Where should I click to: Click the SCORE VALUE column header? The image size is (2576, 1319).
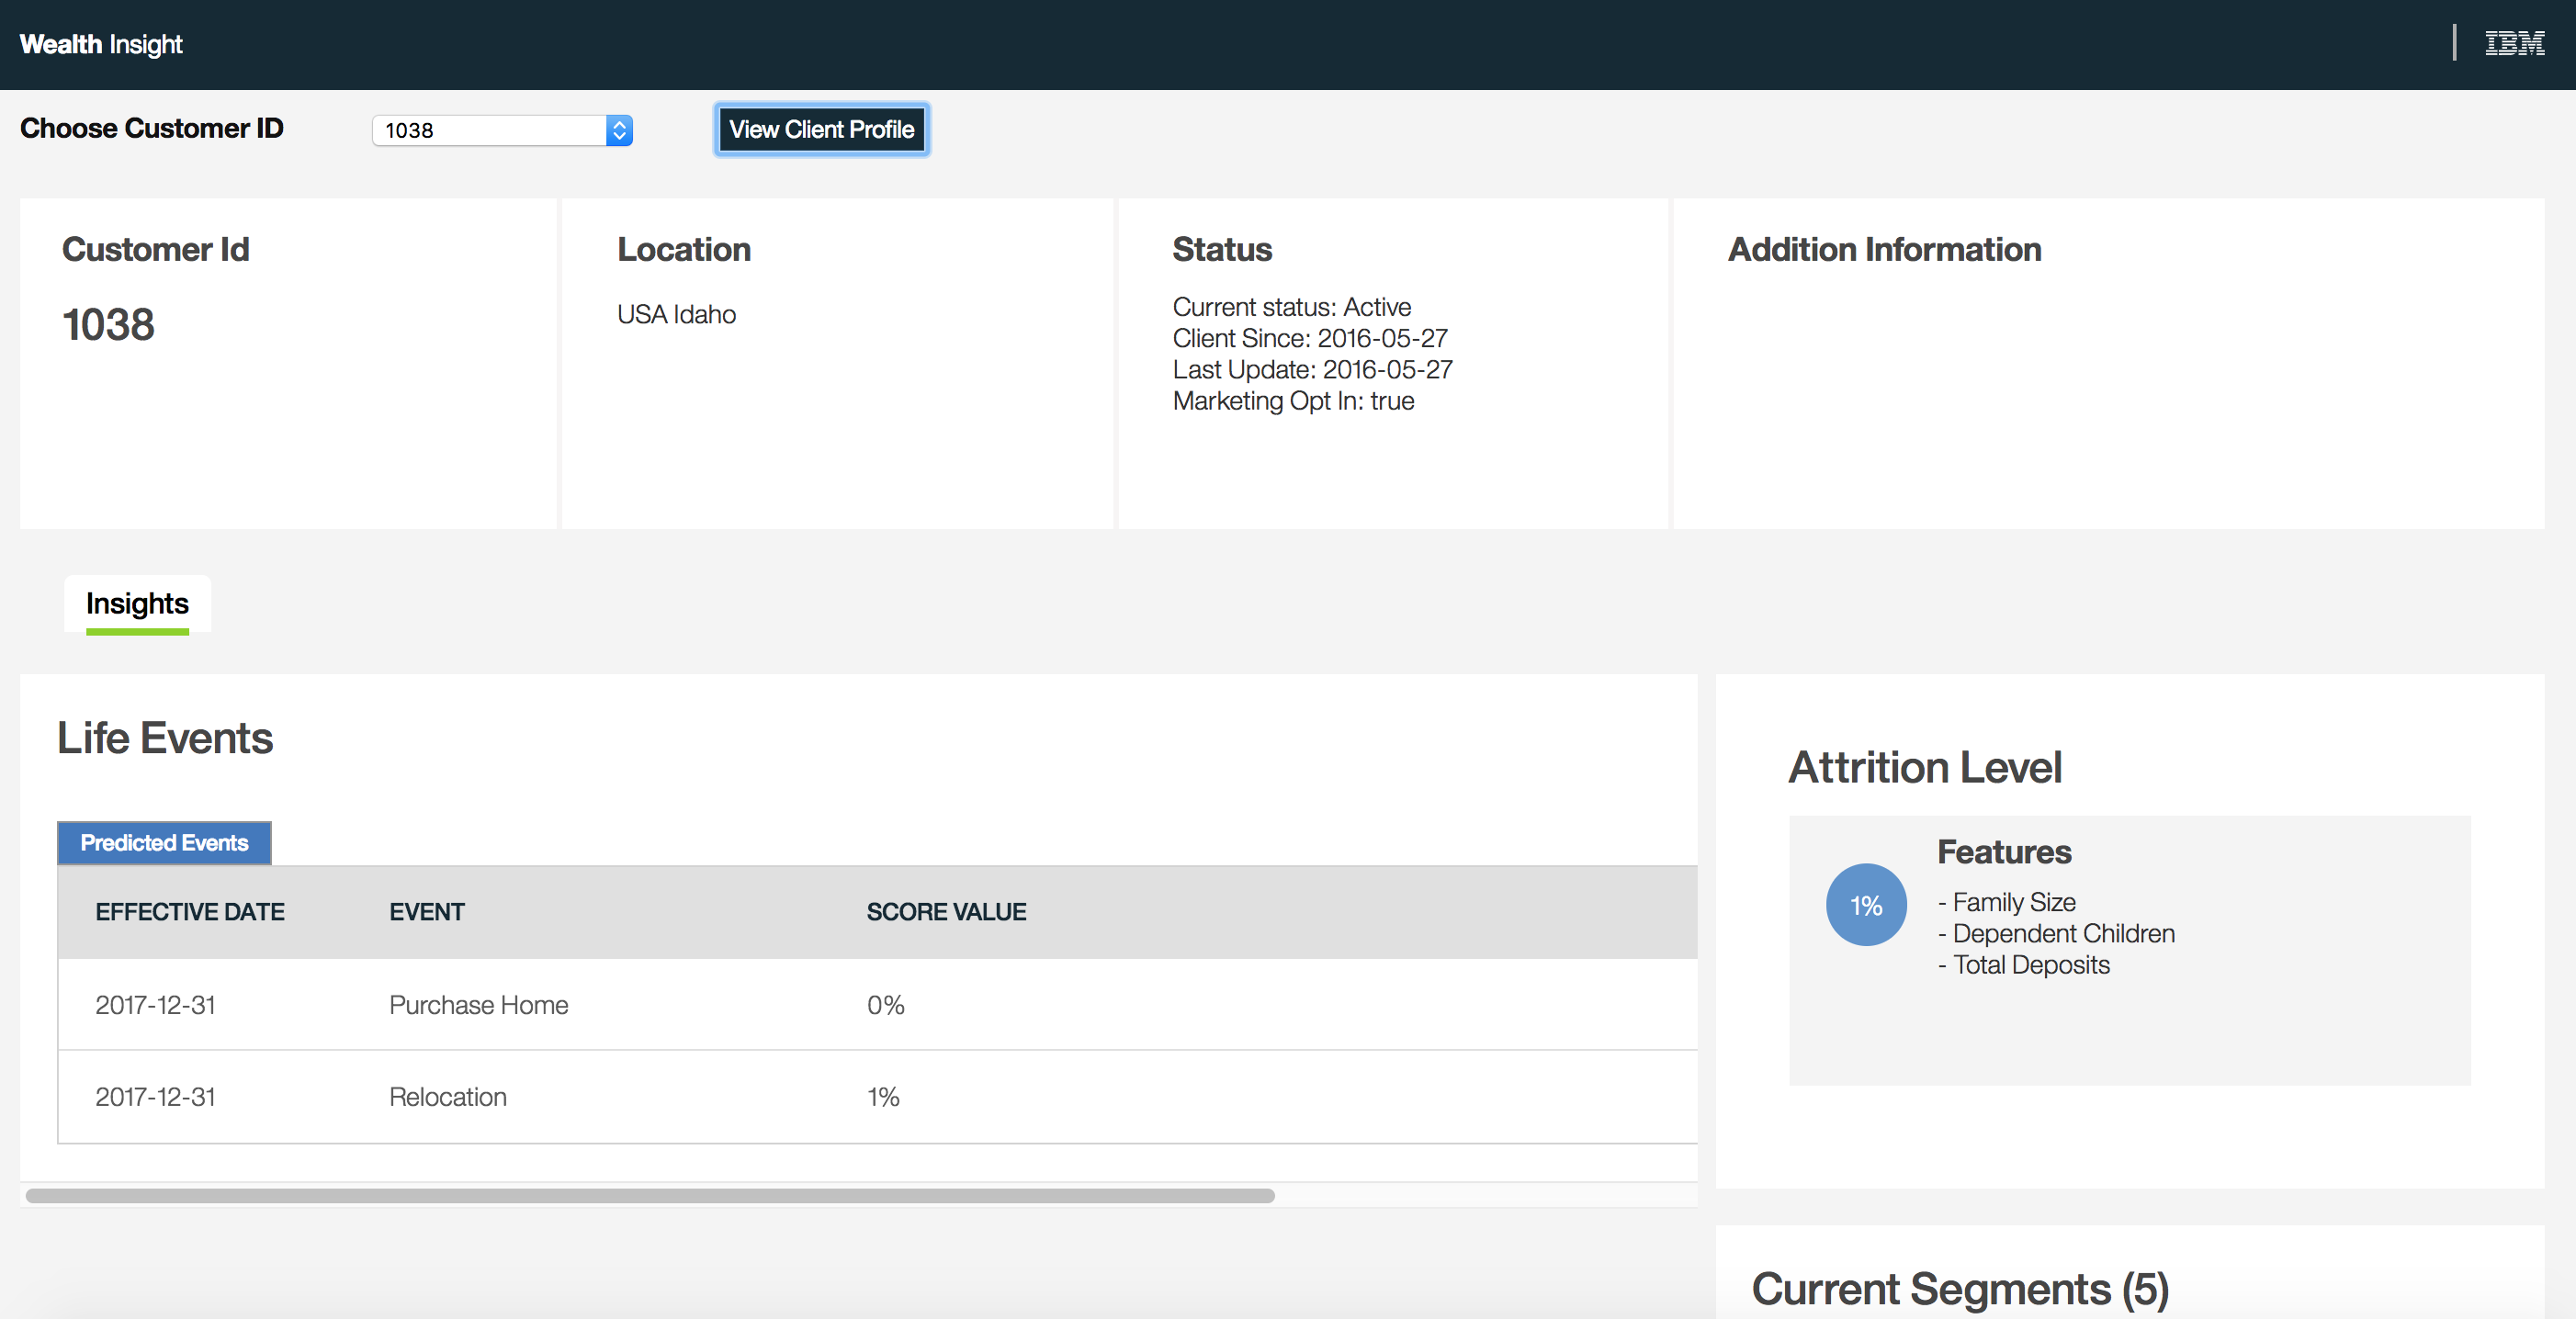pos(946,912)
